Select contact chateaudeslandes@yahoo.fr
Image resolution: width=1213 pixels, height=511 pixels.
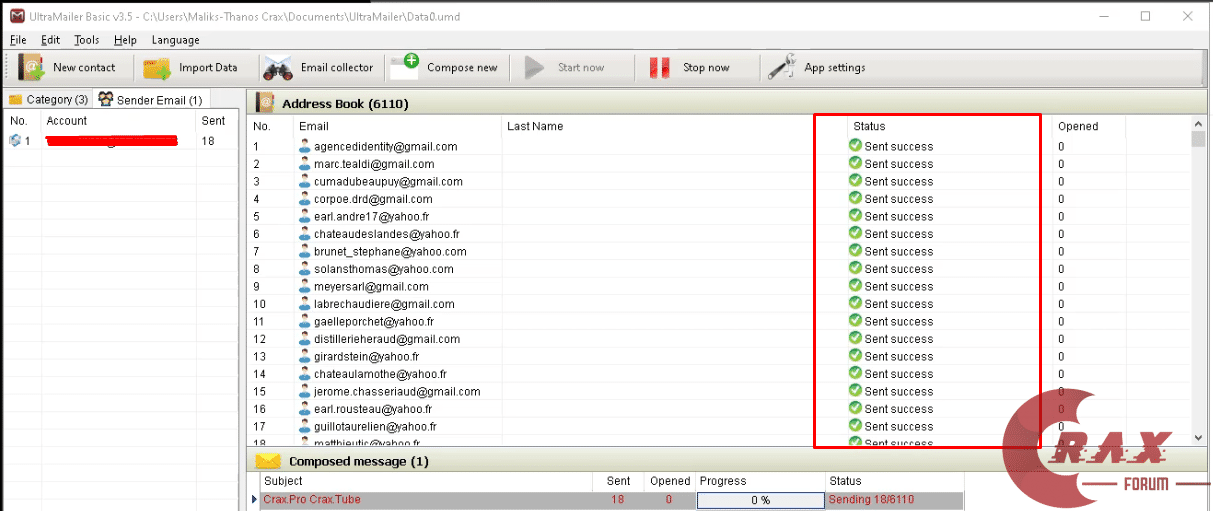[386, 234]
